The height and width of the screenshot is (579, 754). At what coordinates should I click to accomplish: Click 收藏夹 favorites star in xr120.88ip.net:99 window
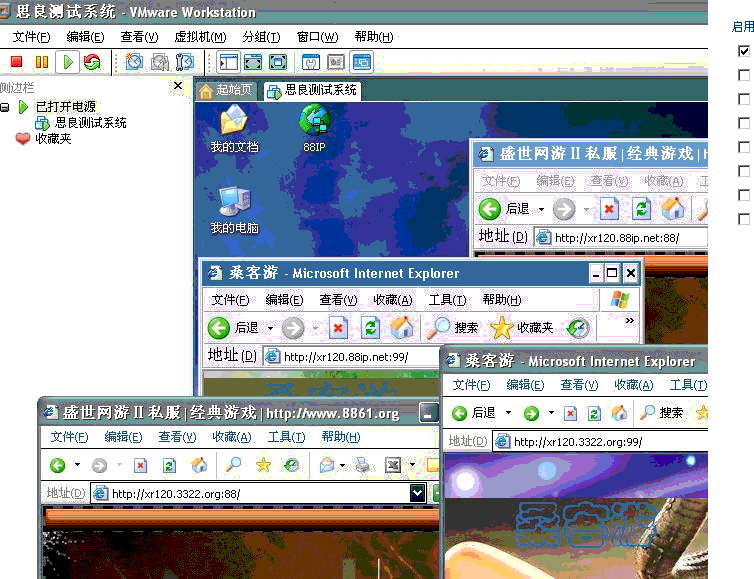pyautogui.click(x=522, y=328)
